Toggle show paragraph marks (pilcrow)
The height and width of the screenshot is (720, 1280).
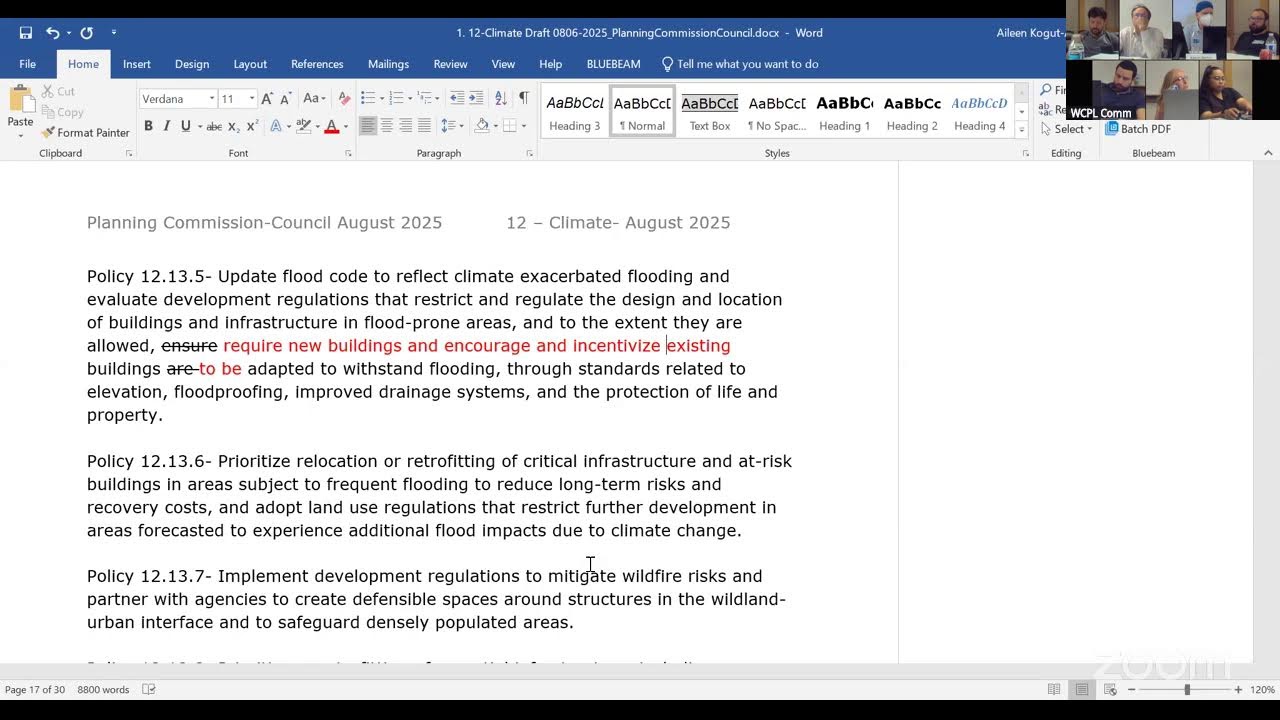[523, 98]
